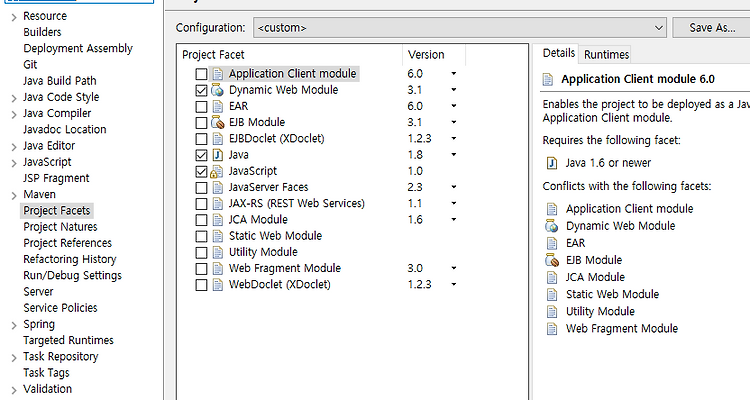750x400 pixels.
Task: Click the Version column header
Action: pos(426,54)
